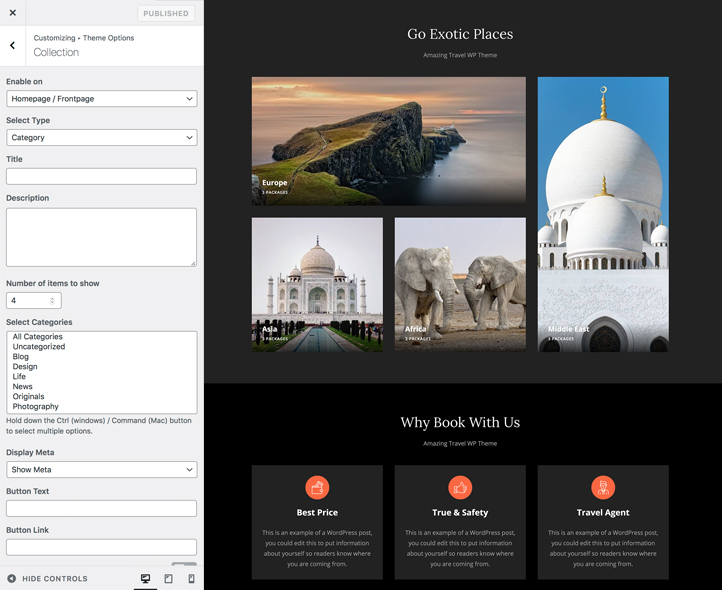
Task: Choose the Uncategorized category option
Action: pyautogui.click(x=39, y=347)
